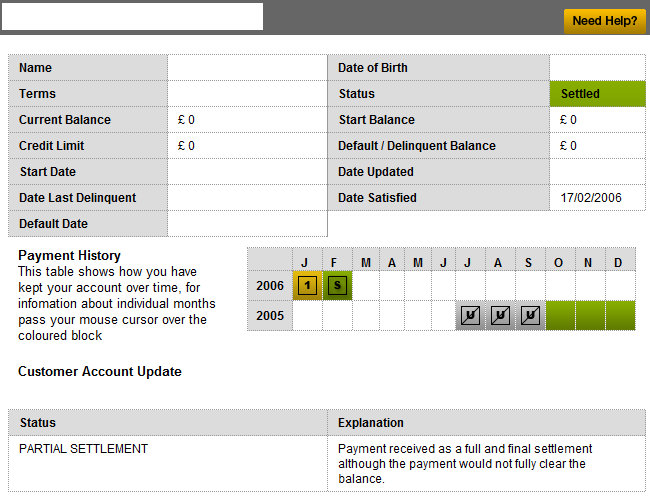
Task: Click July 2005 unclassified status block
Action: (470, 316)
